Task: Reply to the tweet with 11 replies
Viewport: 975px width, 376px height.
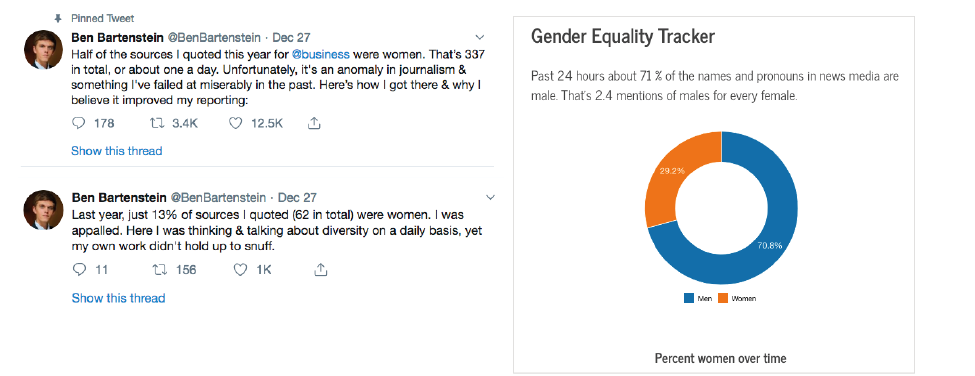Action: [x=79, y=270]
